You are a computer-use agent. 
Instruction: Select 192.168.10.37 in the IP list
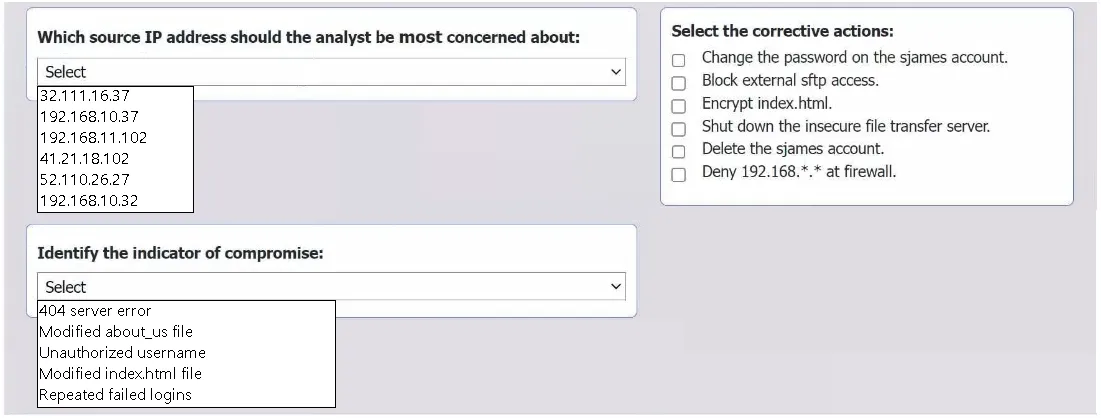[x=115, y=117]
